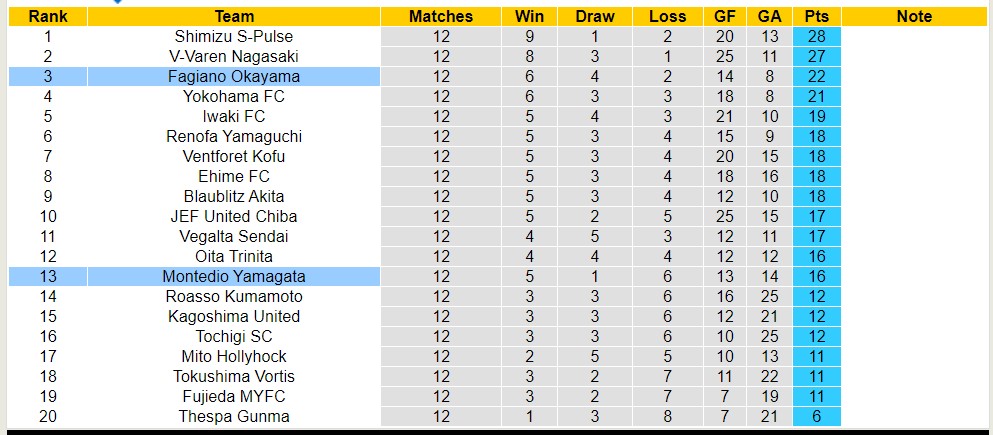The height and width of the screenshot is (435, 993).
Task: Open the Iwaki FC team entry
Action: click(234, 116)
